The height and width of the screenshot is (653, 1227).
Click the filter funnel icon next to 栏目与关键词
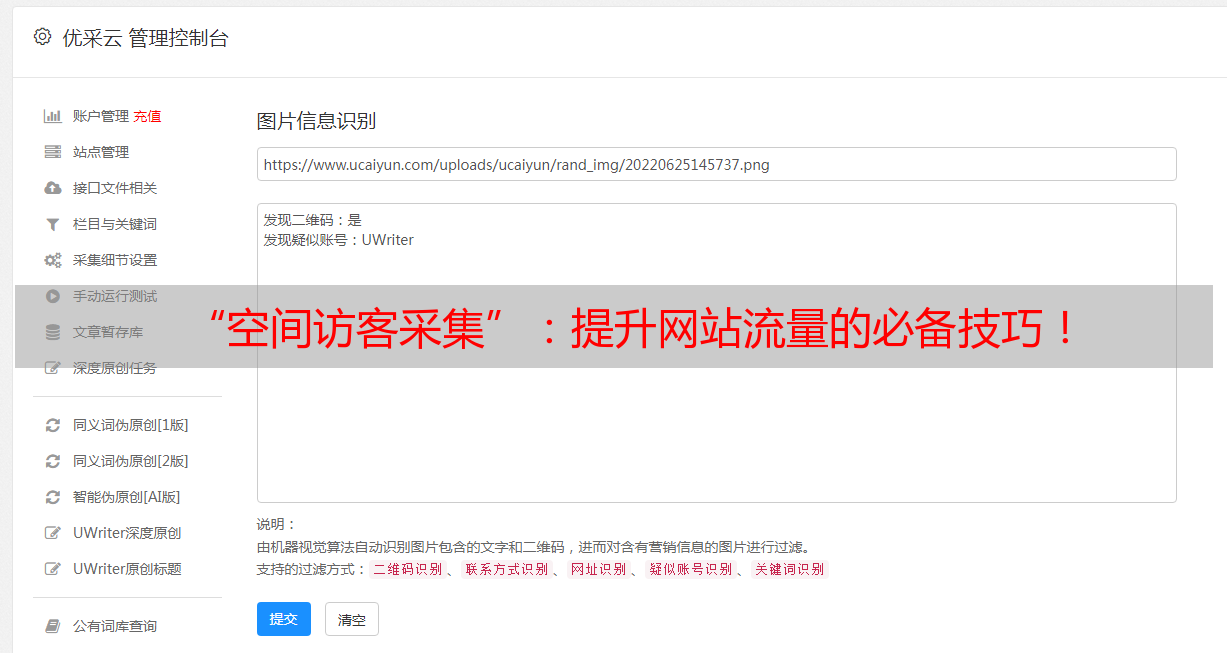coord(53,224)
